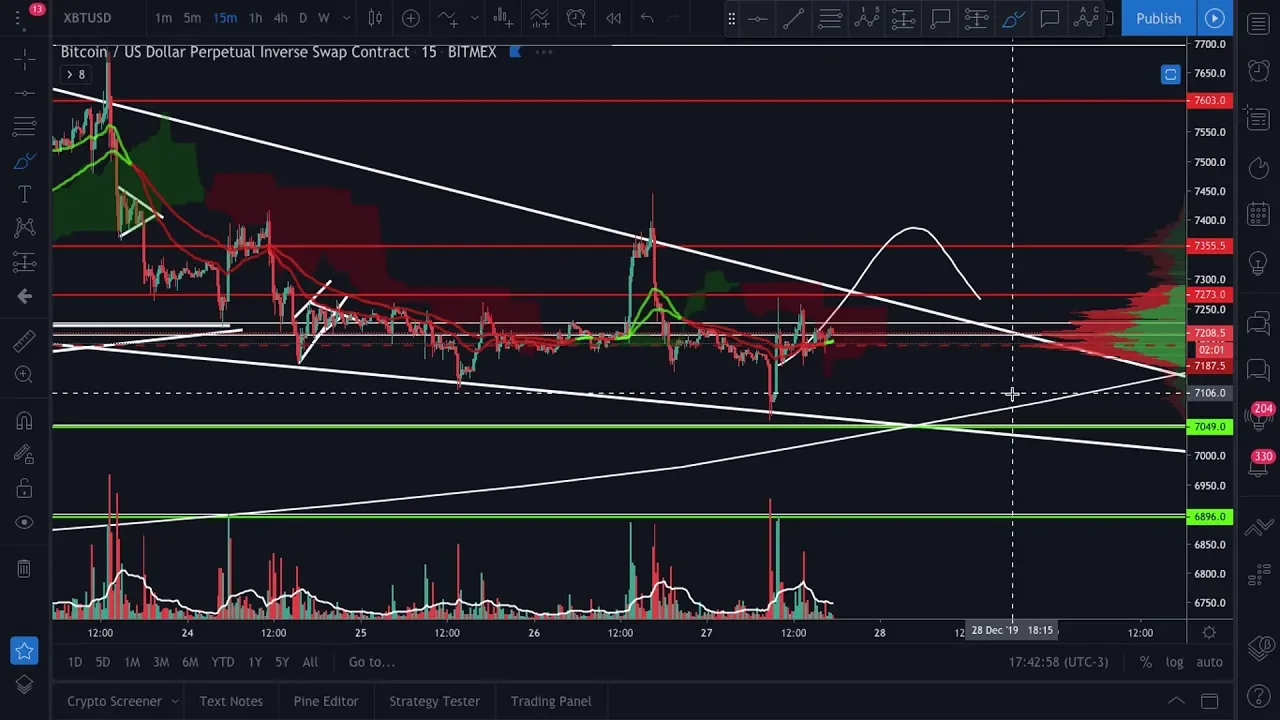Select the active brush drawing tool
Screen dimensions: 1280x720
click(1013, 18)
